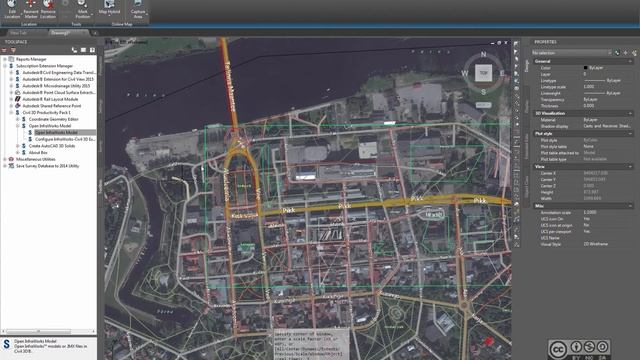Viewport: 640px width, 360px height.
Task: Click the black Color ByLayer swatch
Action: [585, 68]
